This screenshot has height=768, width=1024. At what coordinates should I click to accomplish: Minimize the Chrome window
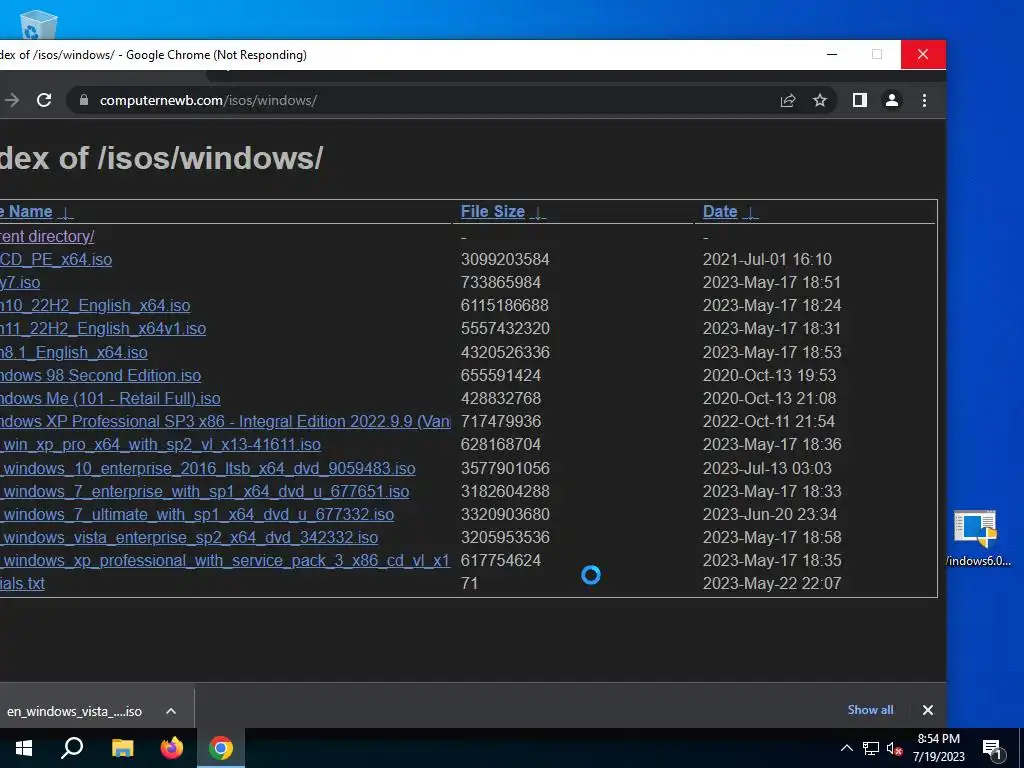pos(832,54)
